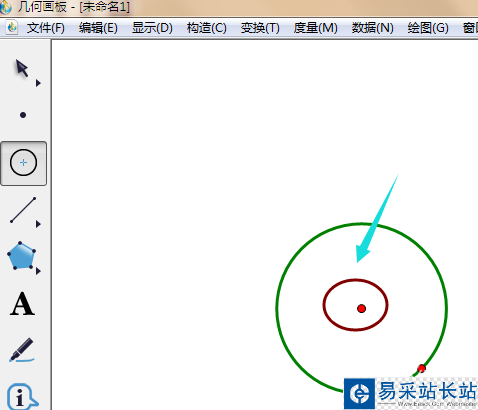Open the 文件(F) menu
The image size is (478, 410).
click(x=46, y=28)
